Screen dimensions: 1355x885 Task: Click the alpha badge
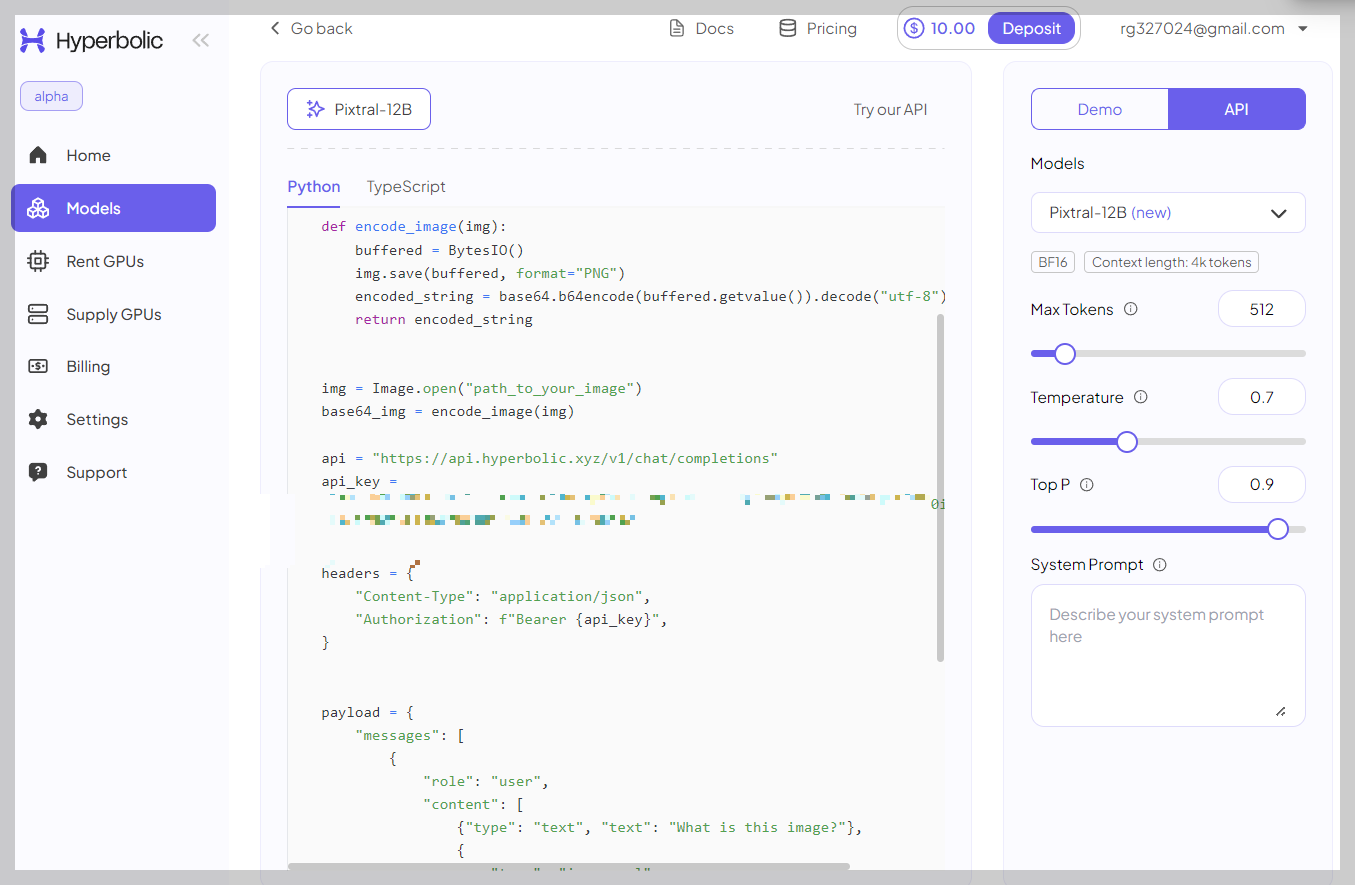tap(51, 96)
